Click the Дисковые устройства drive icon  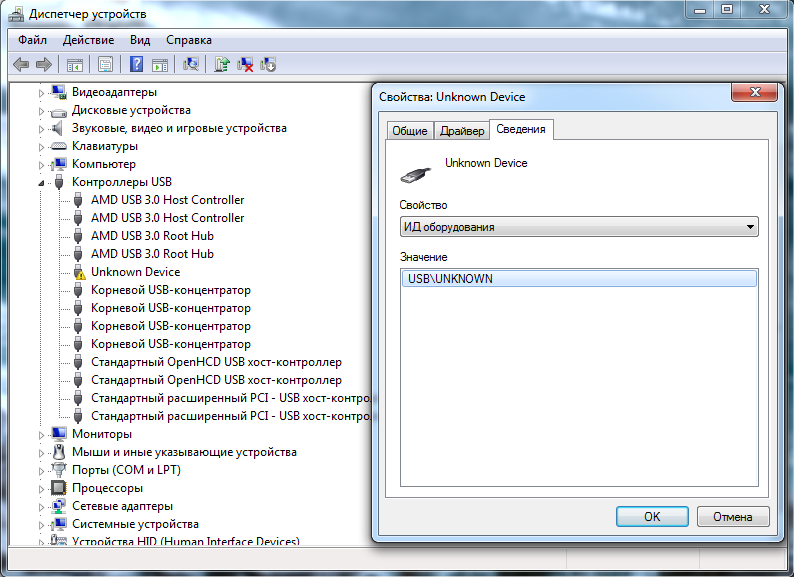(x=59, y=111)
